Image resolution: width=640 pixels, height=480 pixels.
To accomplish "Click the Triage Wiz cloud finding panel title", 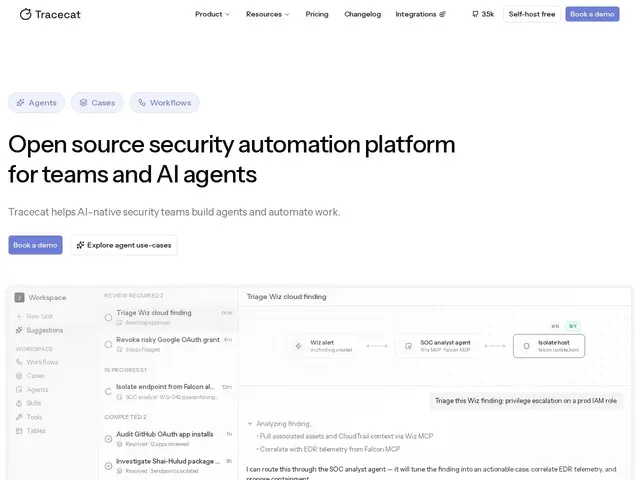I will (x=287, y=297).
